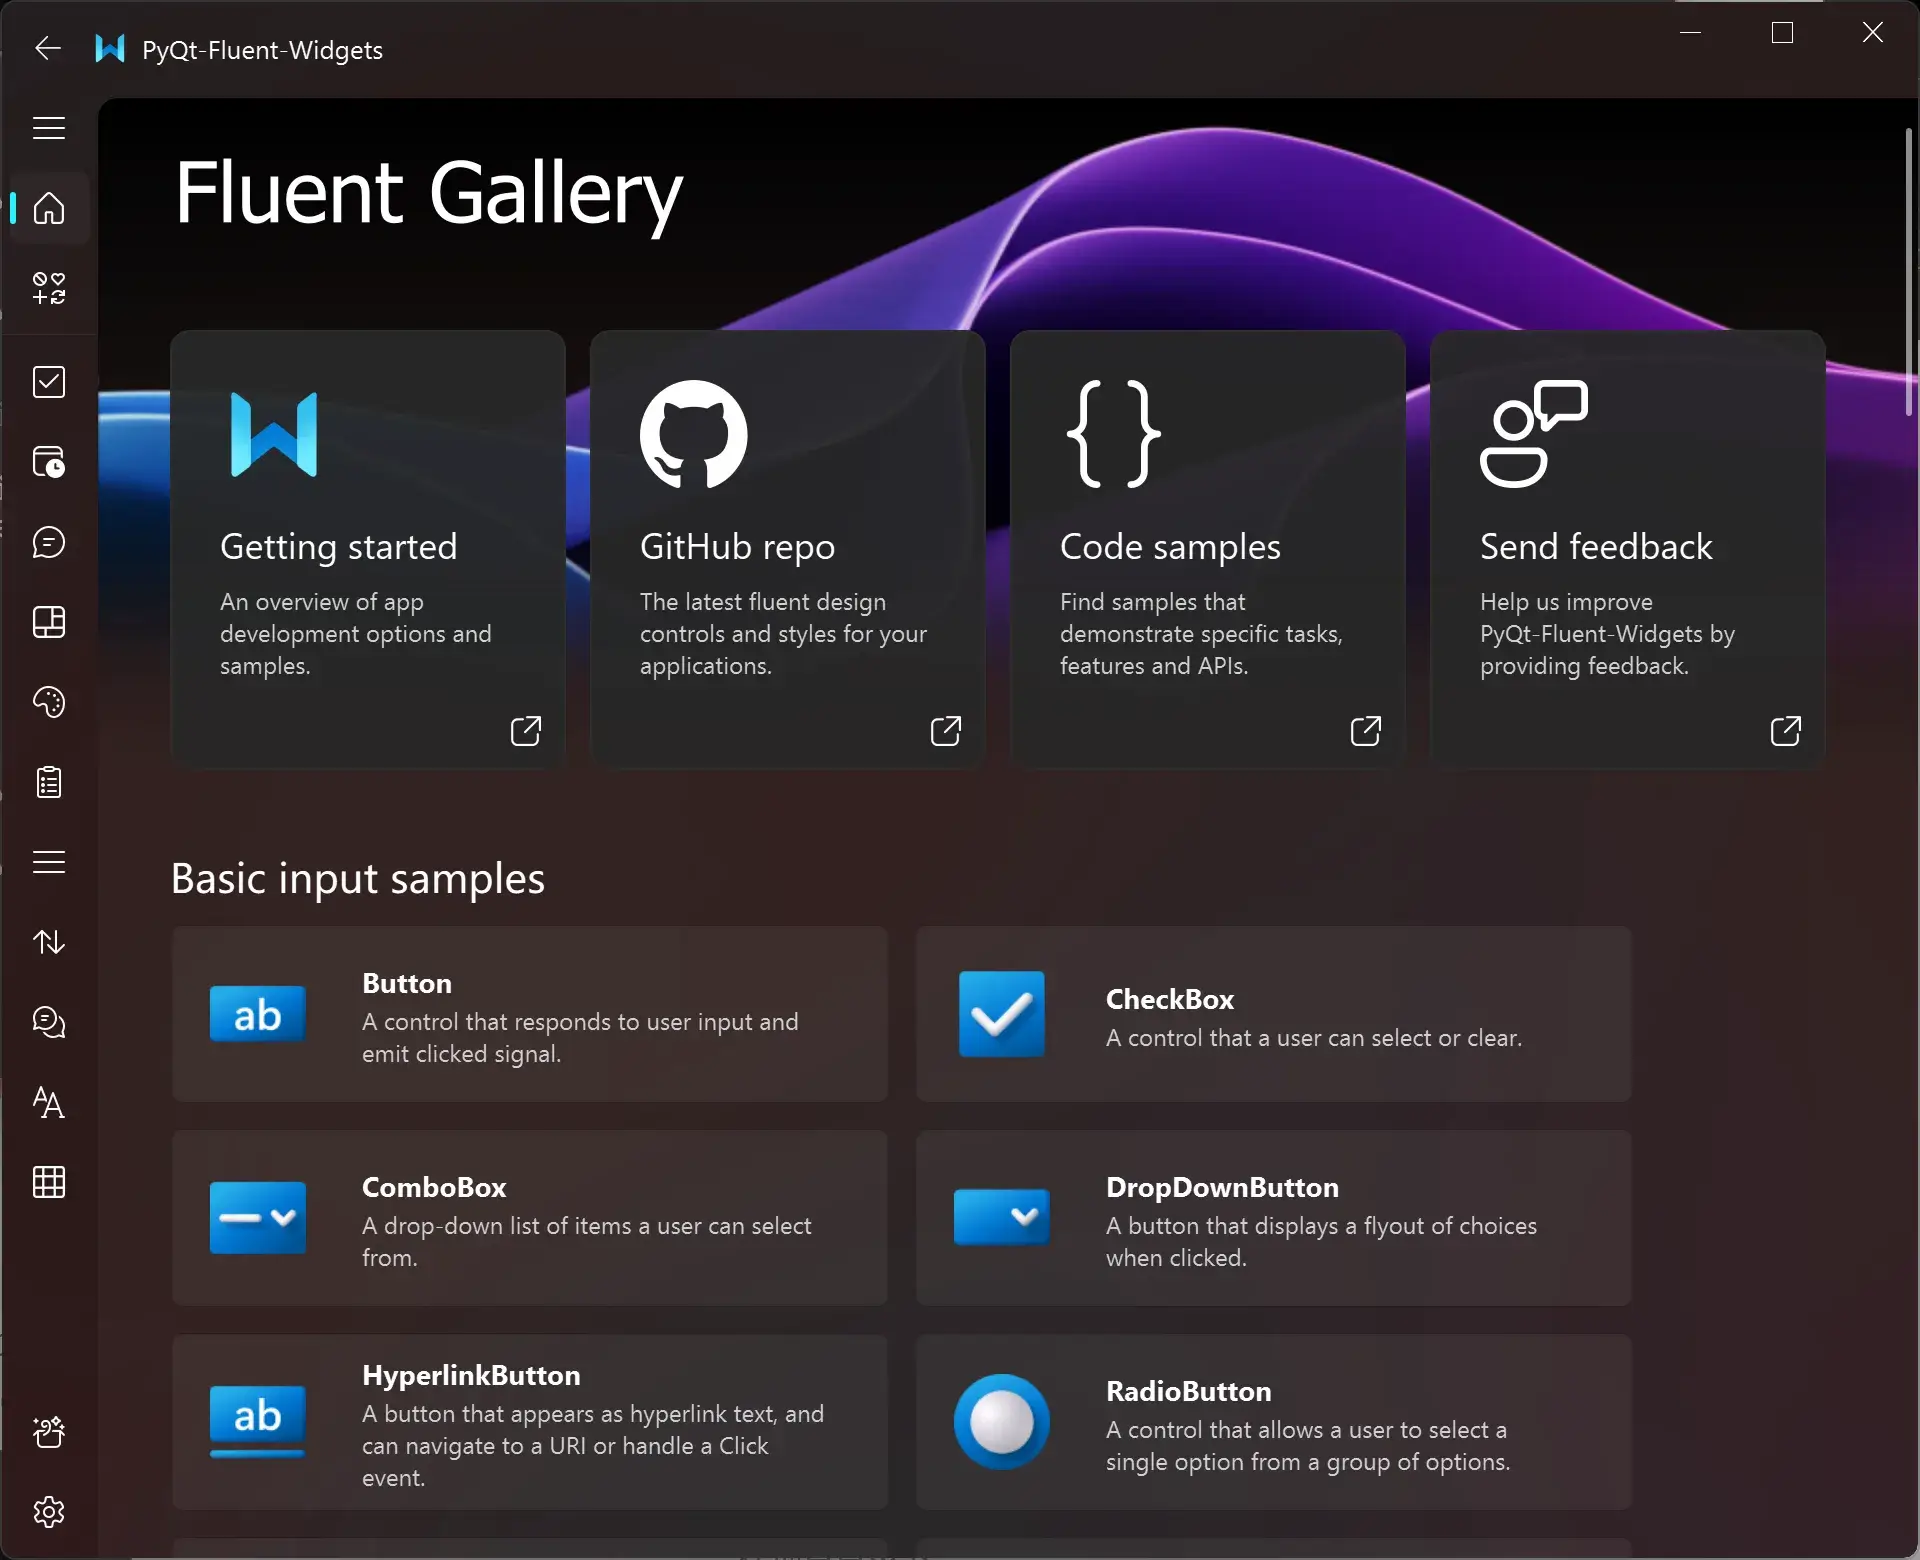Viewport: 1920px width, 1560px height.
Task: Open Settings gear at sidebar bottom
Action: pyautogui.click(x=48, y=1512)
